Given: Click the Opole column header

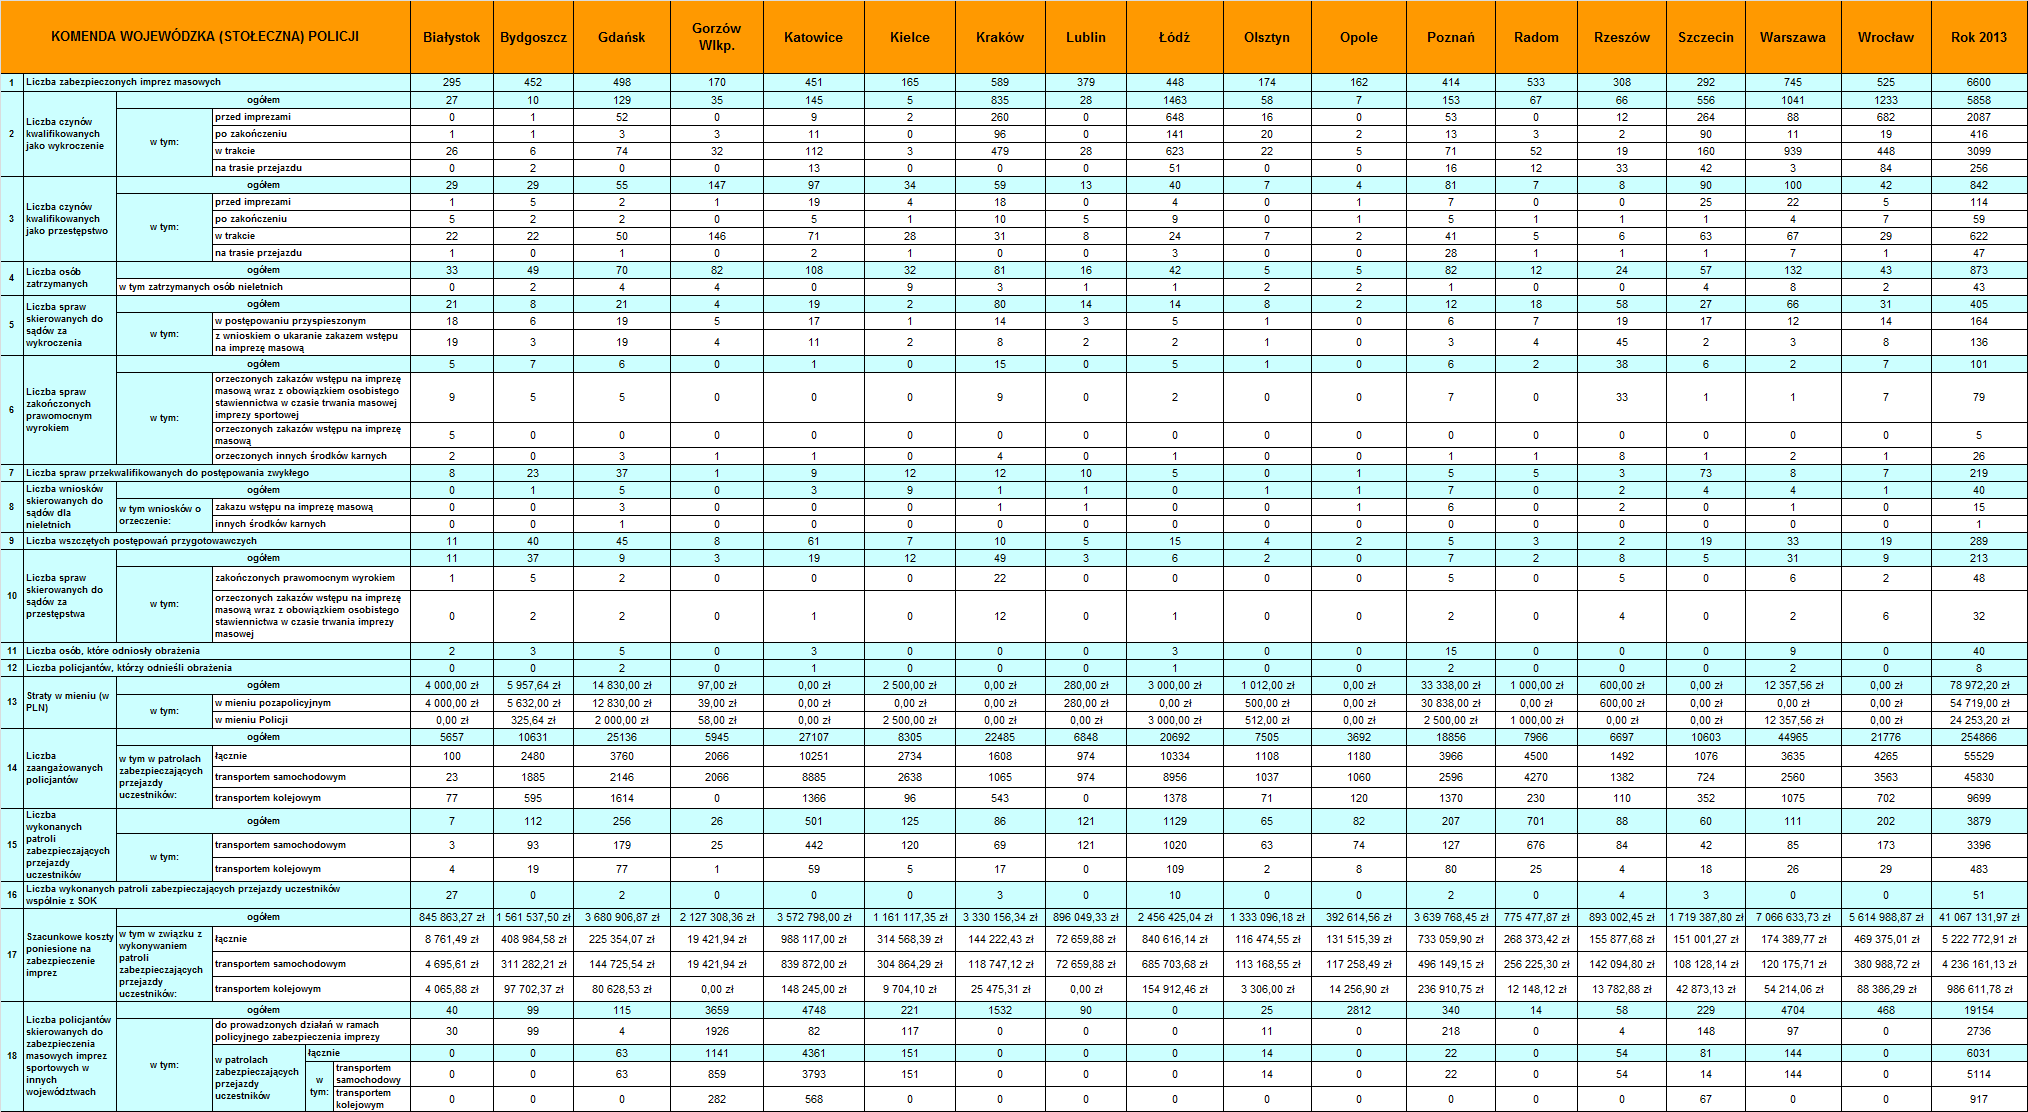Looking at the screenshot, I should pyautogui.click(x=1359, y=37).
